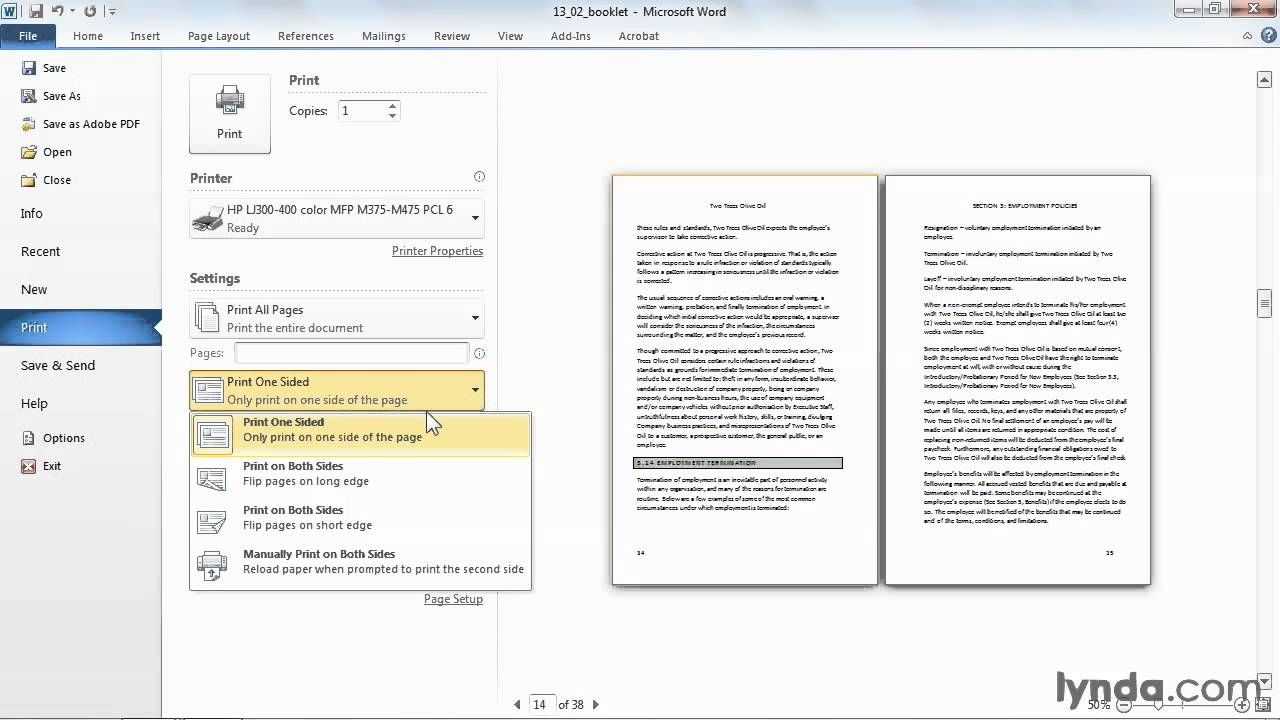This screenshot has width=1280, height=720.
Task: Switch to the Insert tab
Action: 145,36
